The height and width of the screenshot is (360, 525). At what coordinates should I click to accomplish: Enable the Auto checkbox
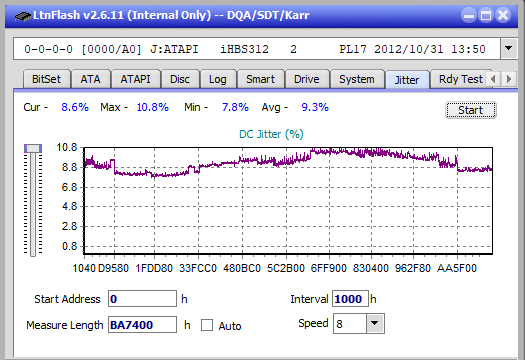point(207,325)
